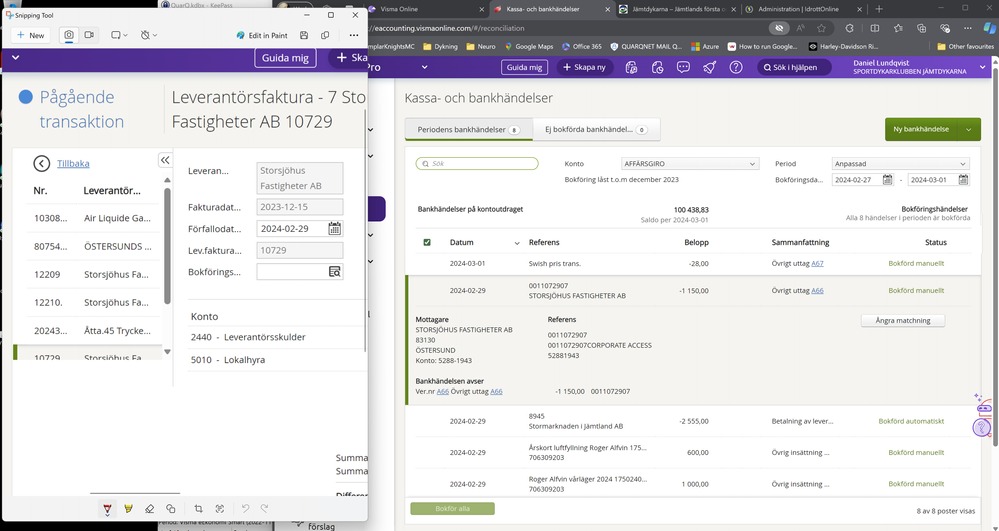Click Ångra matchning button
Screen dimensions: 999x531
click(x=902, y=321)
